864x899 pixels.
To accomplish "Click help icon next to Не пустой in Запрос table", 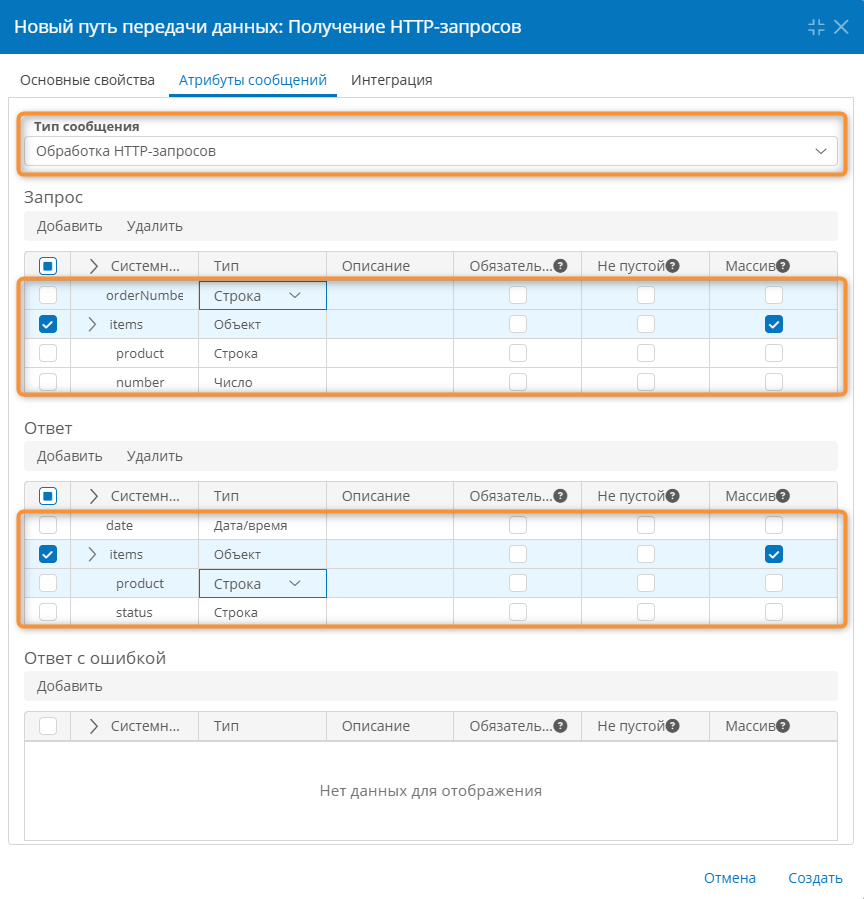I will [673, 266].
